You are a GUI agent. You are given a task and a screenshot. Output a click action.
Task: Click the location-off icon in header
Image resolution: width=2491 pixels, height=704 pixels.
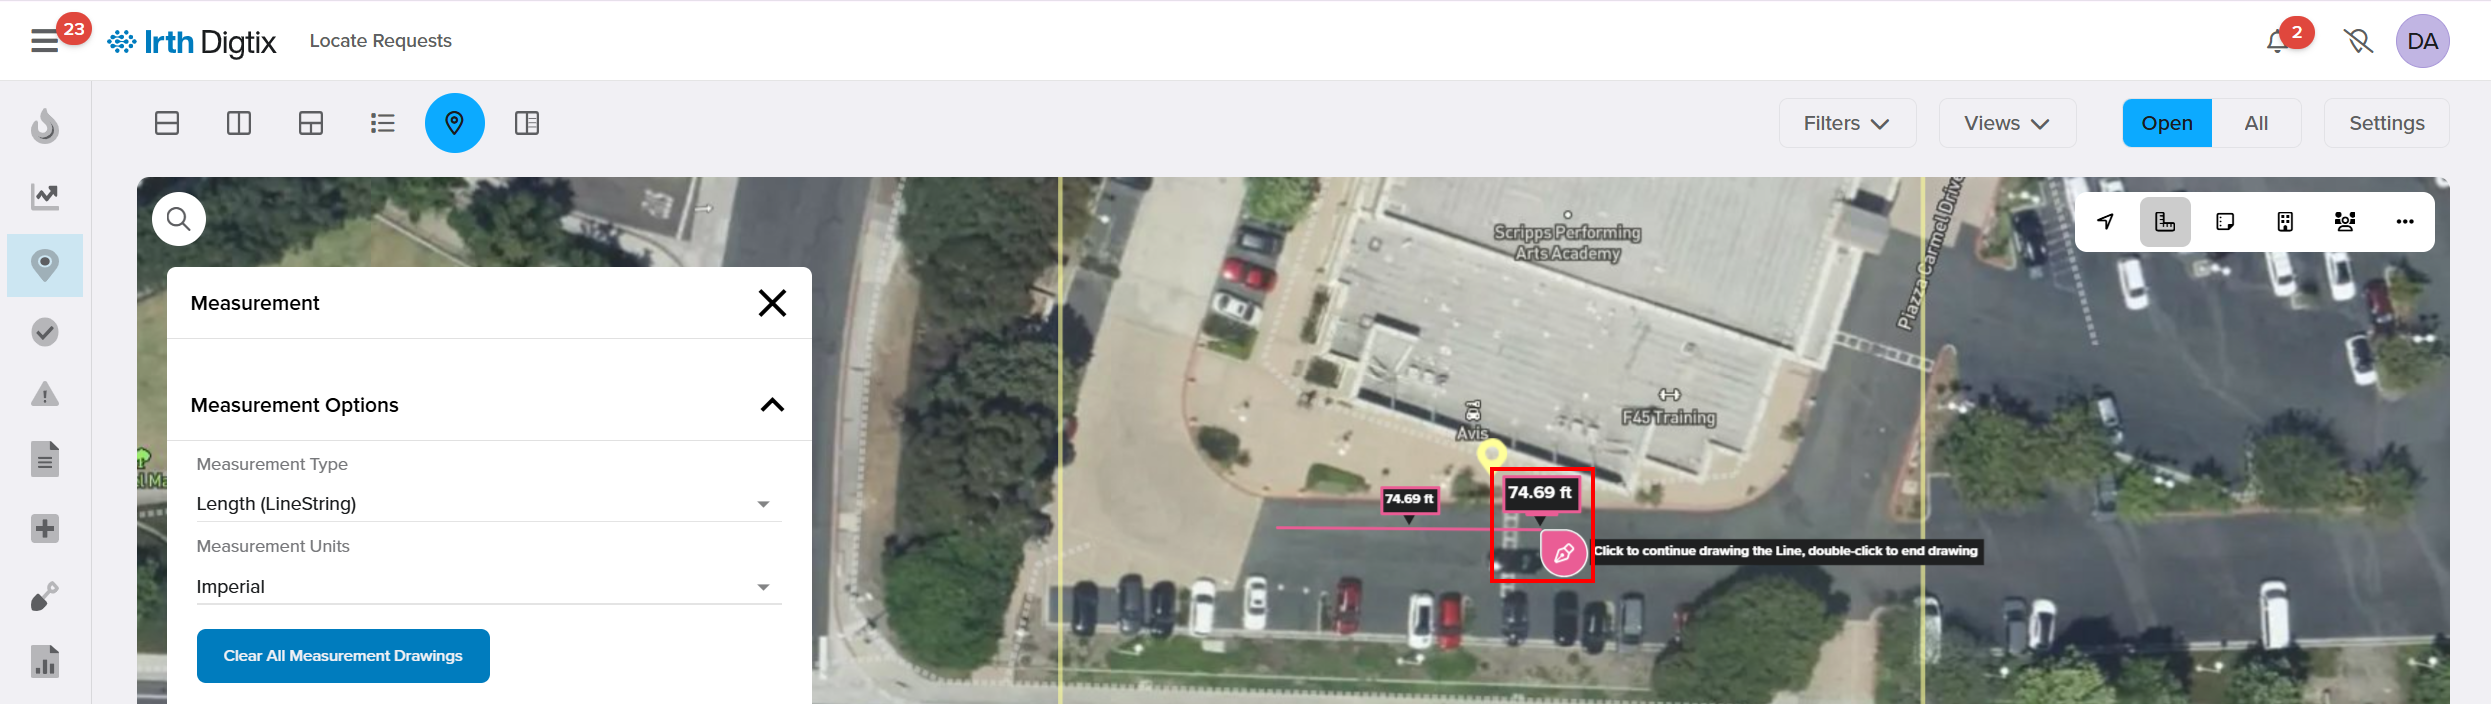pyautogui.click(x=2358, y=41)
